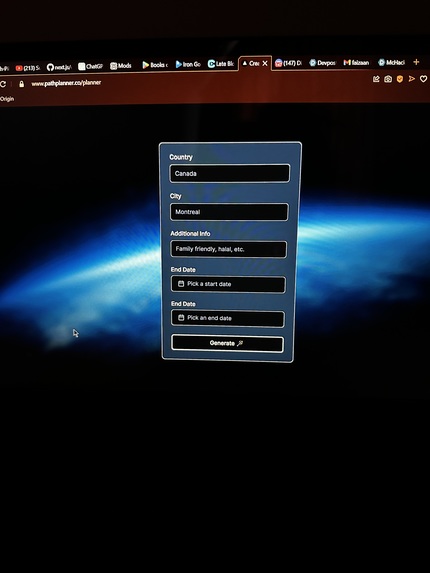Switch to the Mods tab

(121, 66)
